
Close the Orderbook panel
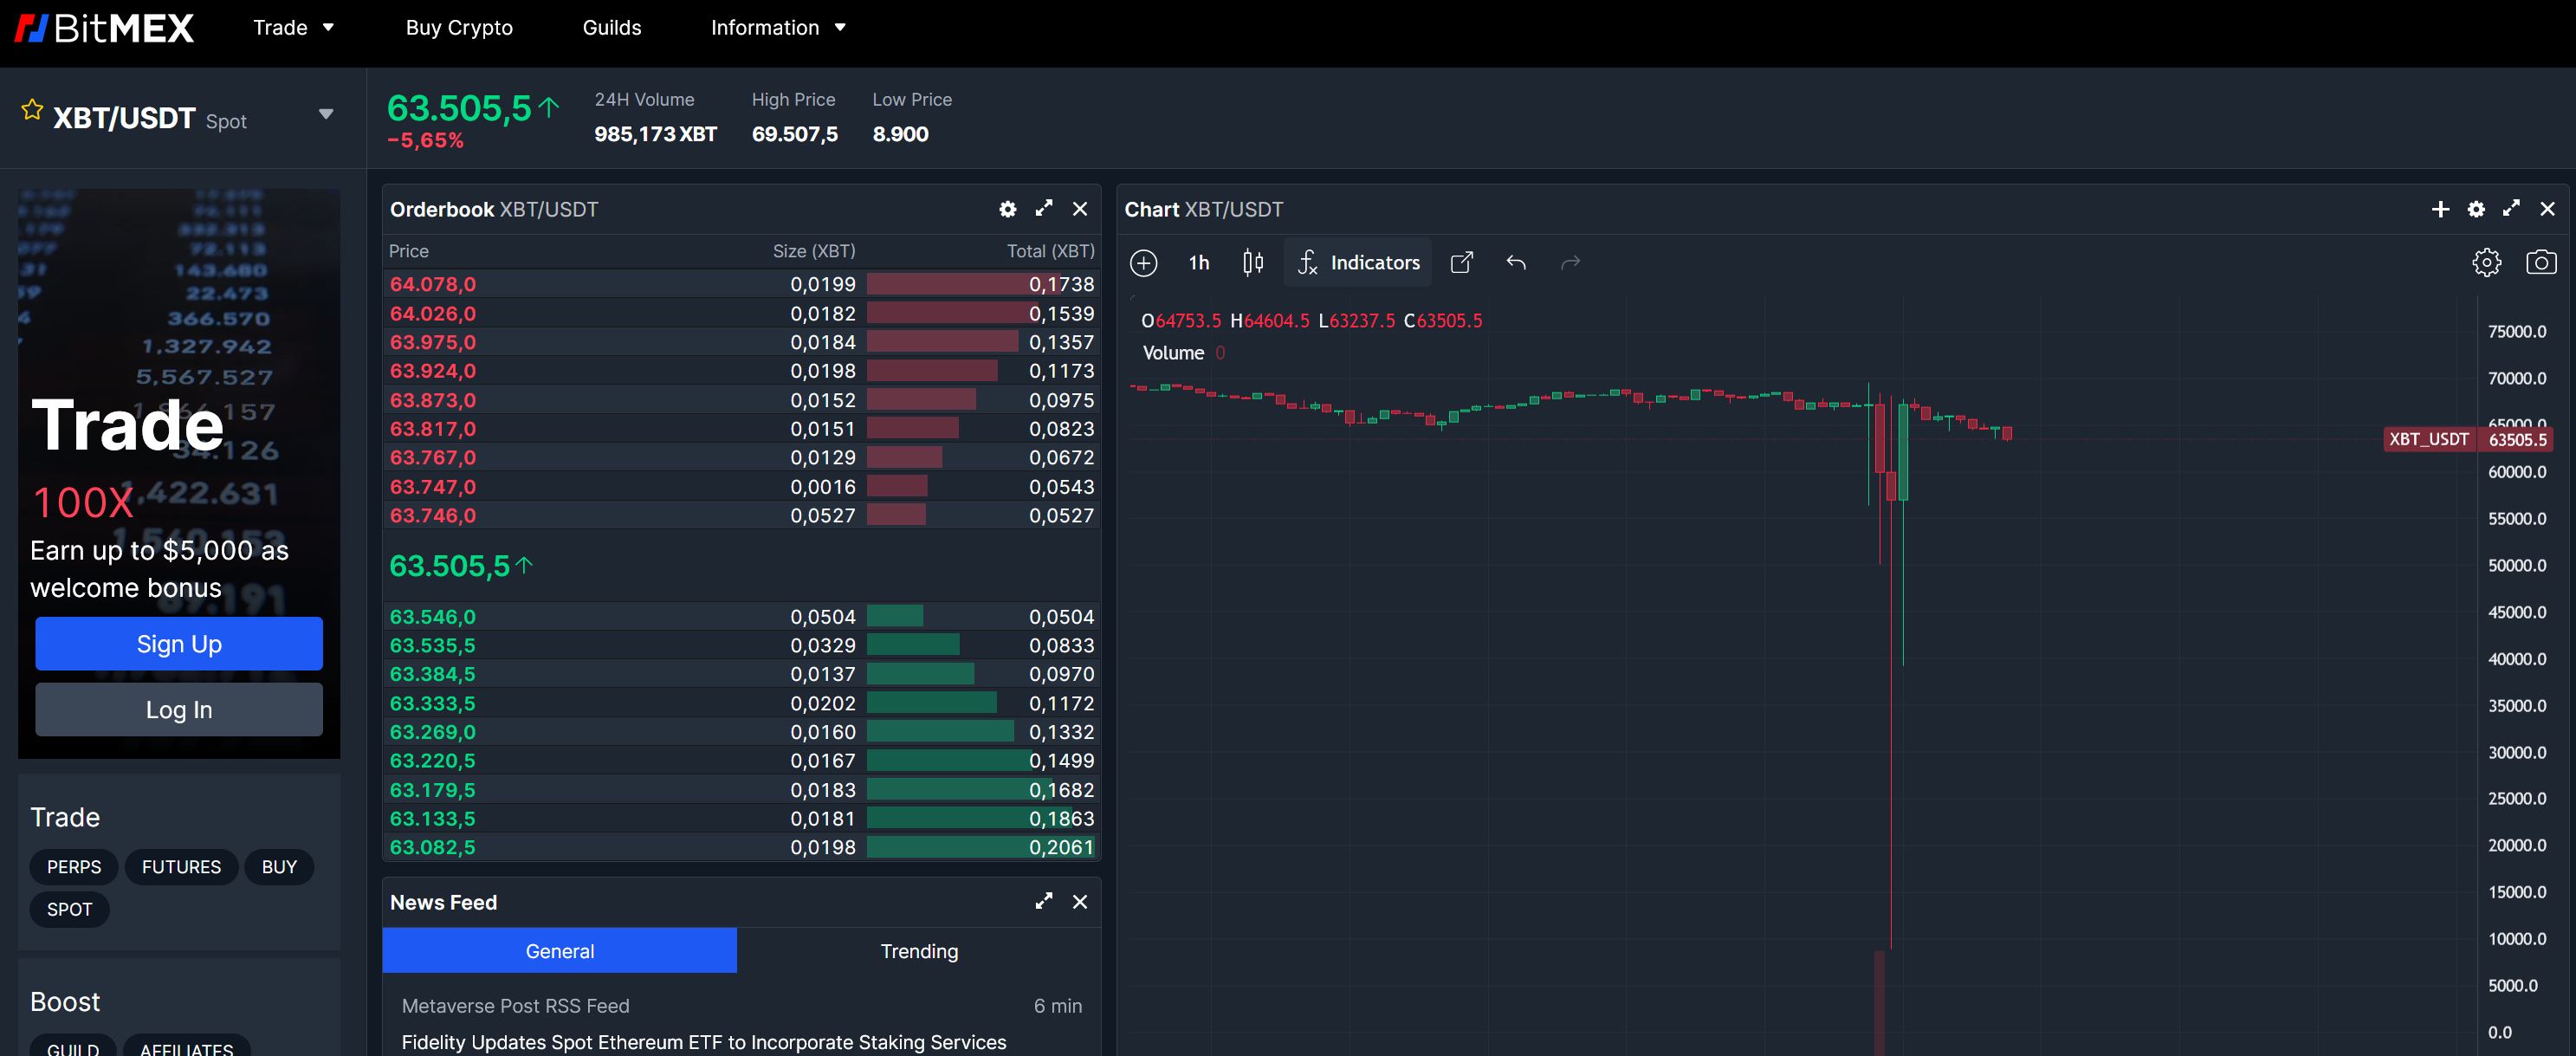pyautogui.click(x=1080, y=209)
